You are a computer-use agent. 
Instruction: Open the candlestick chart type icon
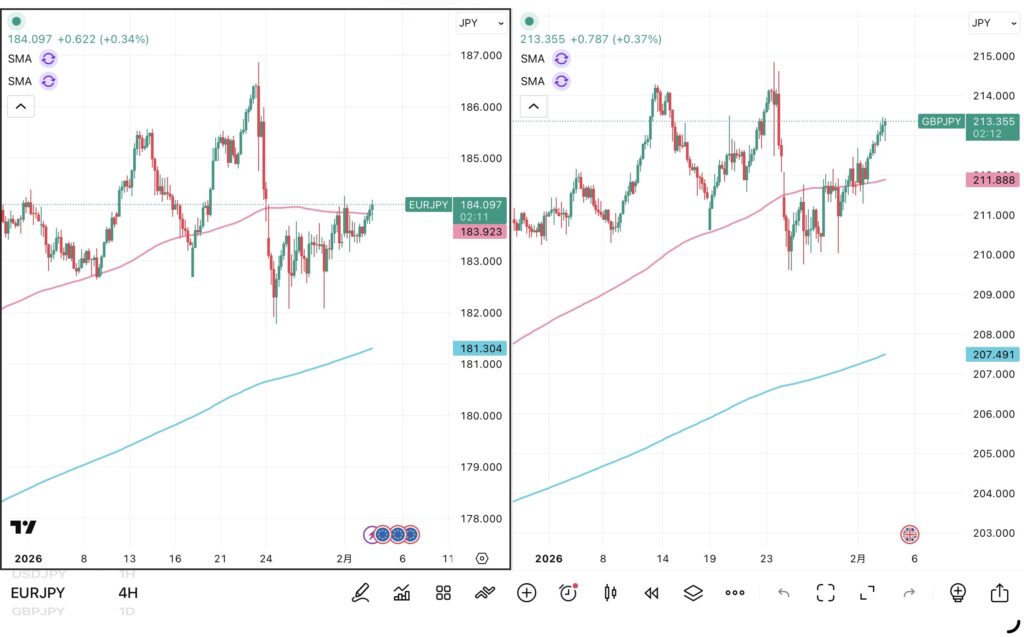609,593
